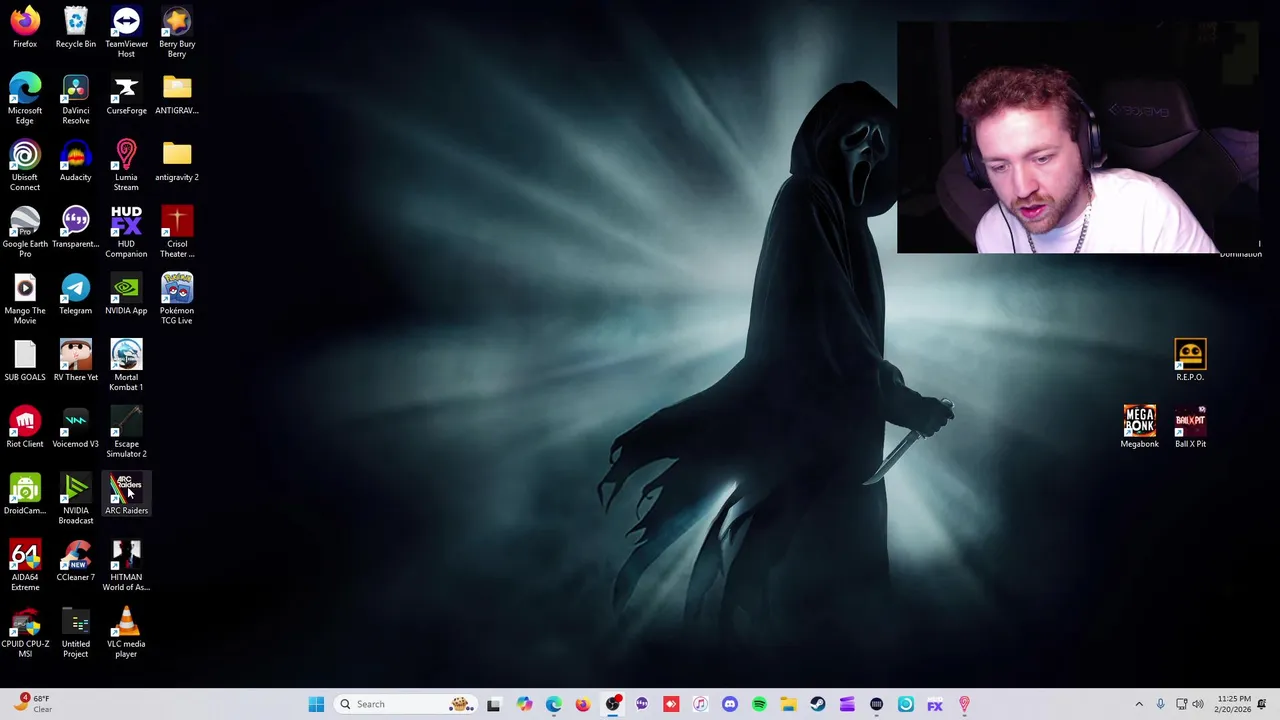
Task: Open iTunes music app from the taskbar
Action: pos(700,704)
